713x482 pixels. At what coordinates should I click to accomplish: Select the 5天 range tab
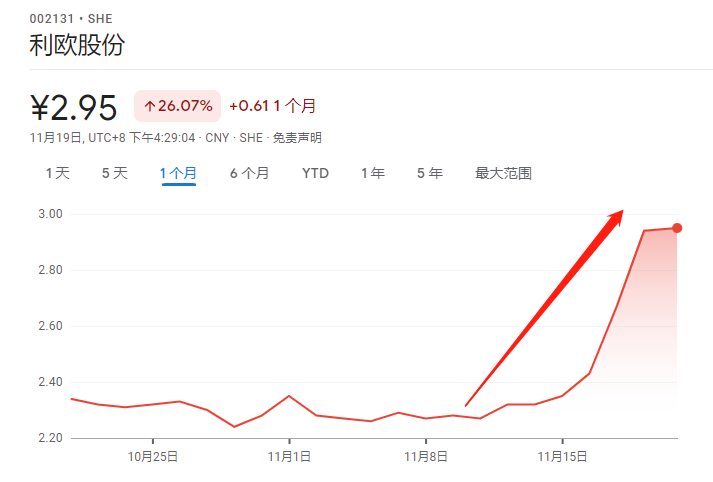click(115, 173)
